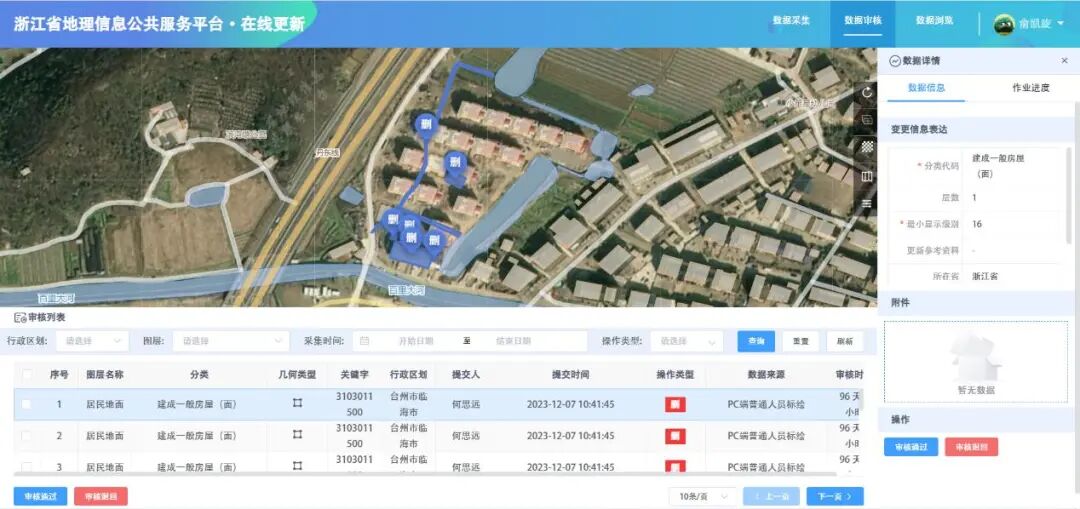Click the 开始日期 date input field
Screen dimensions: 1080x509
point(415,341)
